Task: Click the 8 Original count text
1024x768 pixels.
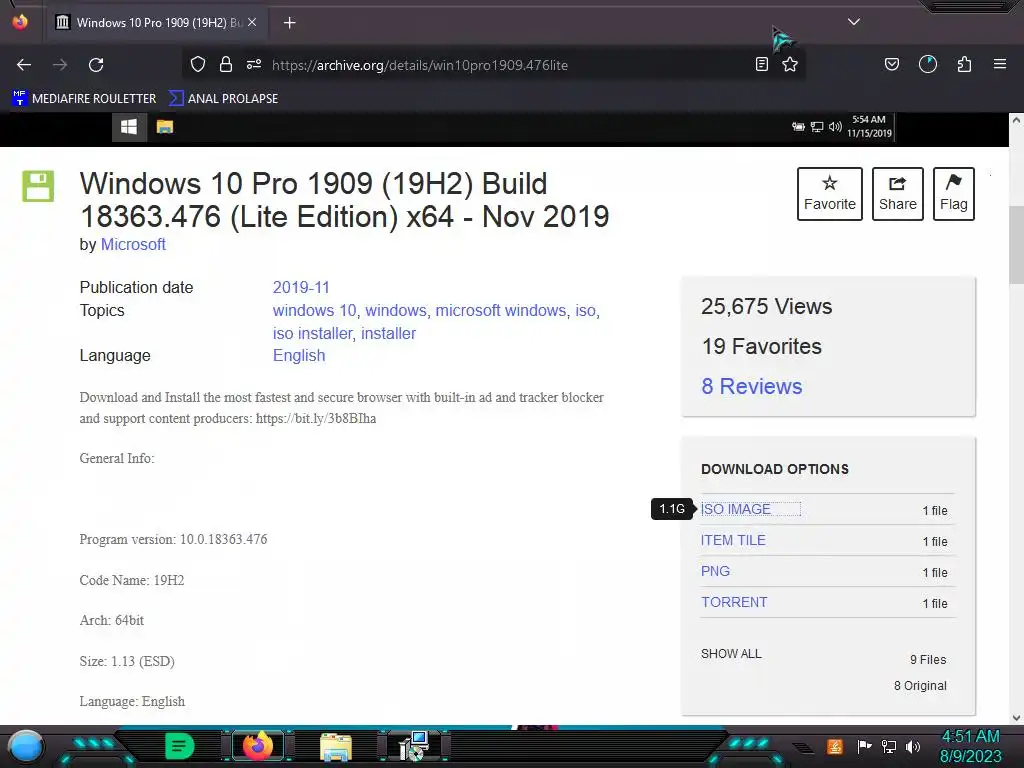Action: coord(920,686)
